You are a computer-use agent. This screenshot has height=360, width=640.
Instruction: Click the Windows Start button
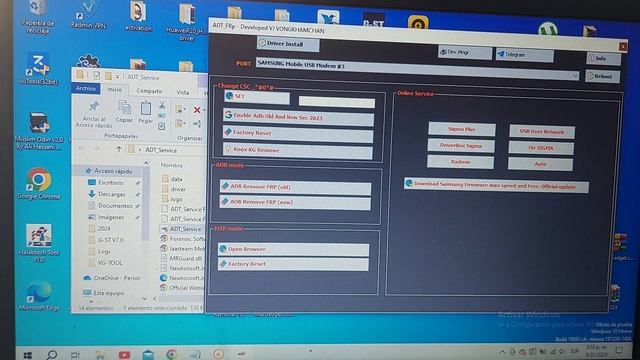[28, 355]
